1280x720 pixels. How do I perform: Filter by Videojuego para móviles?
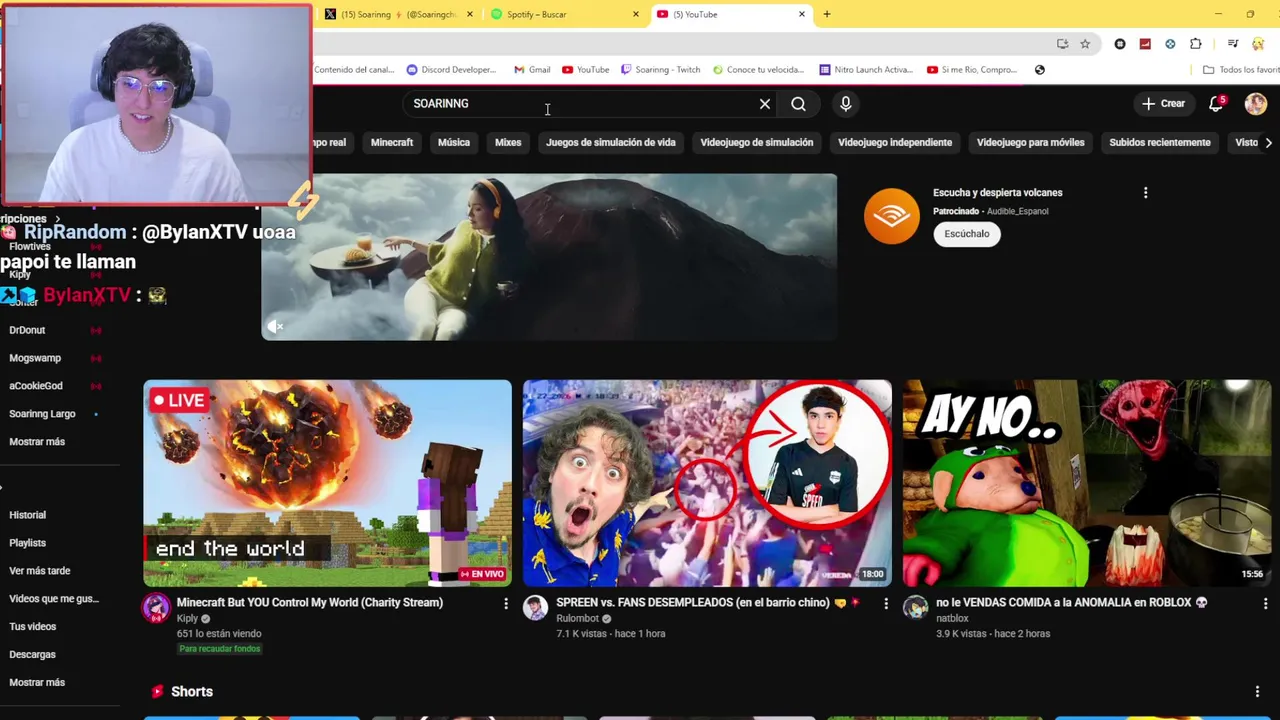pos(1031,142)
